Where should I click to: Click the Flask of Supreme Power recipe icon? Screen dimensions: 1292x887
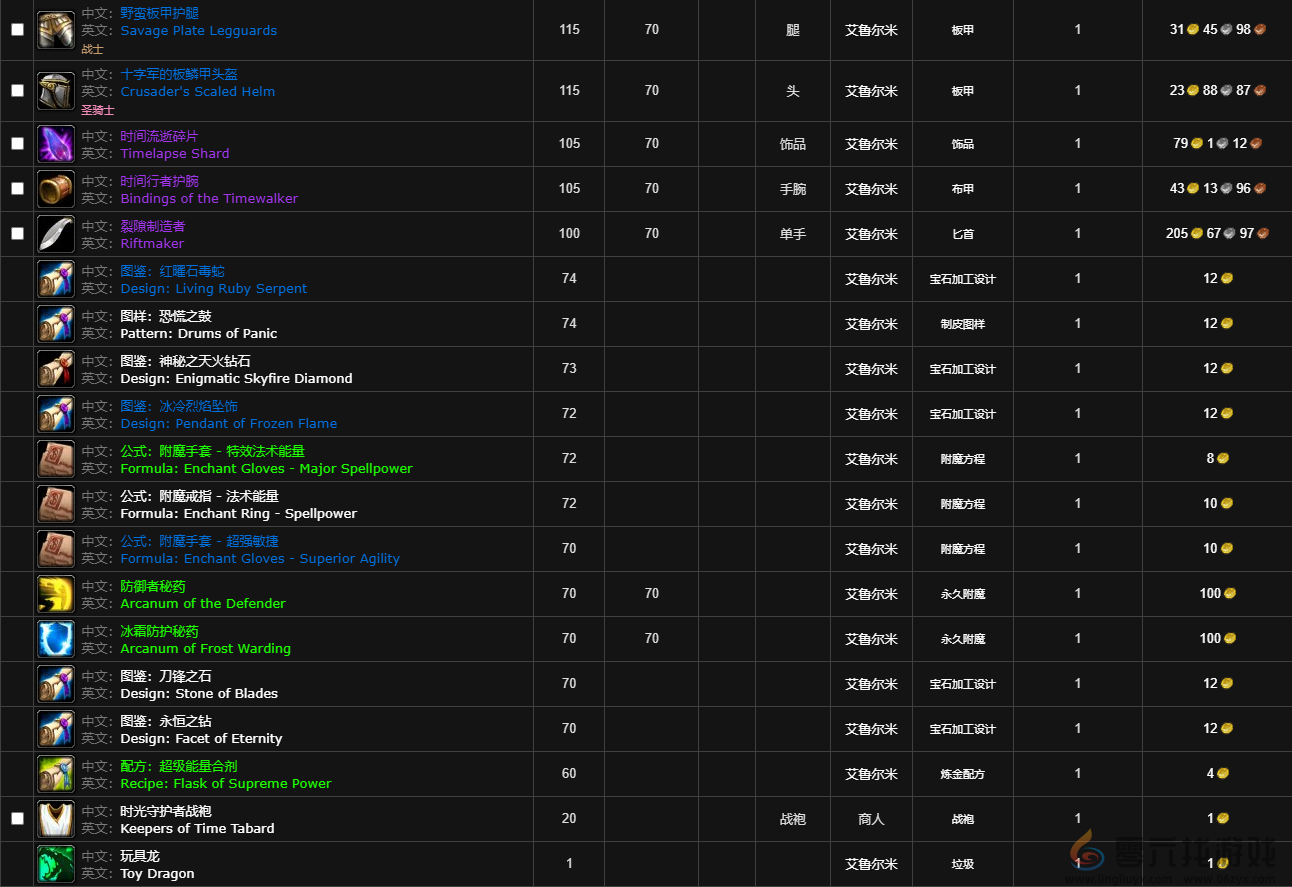tap(56, 774)
